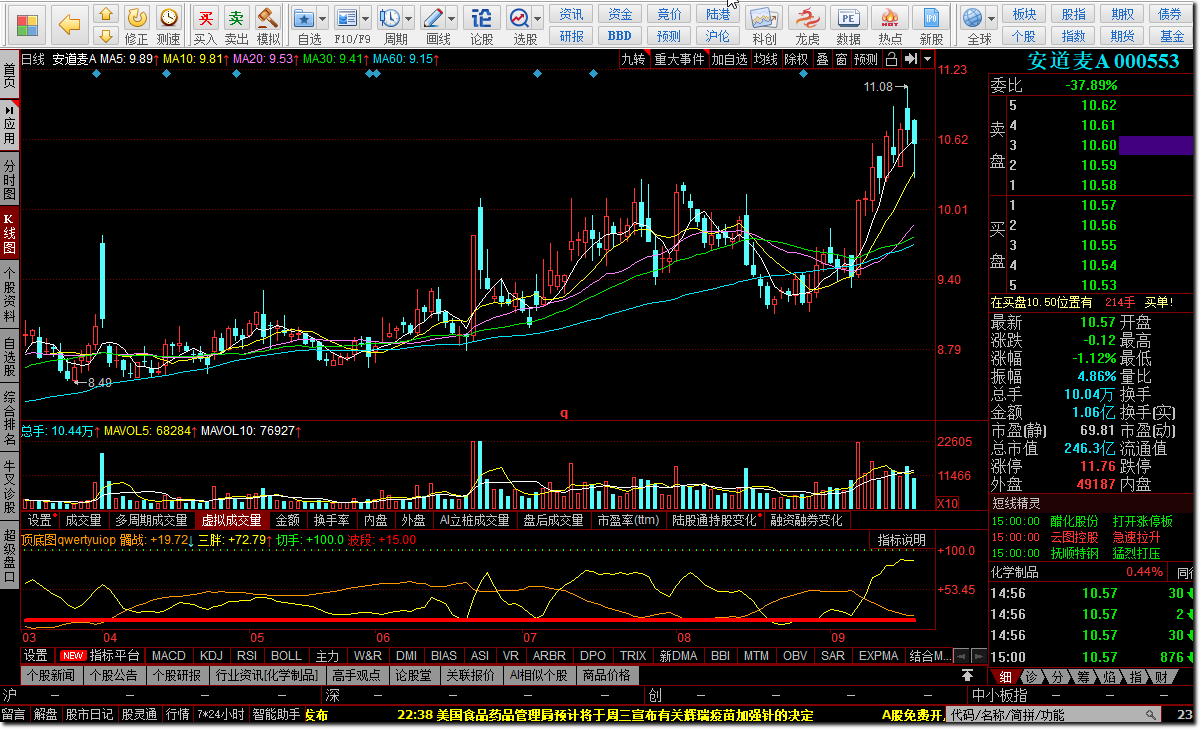This screenshot has height=730, width=1202.
Task: Open the 热点 hot flame icon
Action: pos(890,18)
